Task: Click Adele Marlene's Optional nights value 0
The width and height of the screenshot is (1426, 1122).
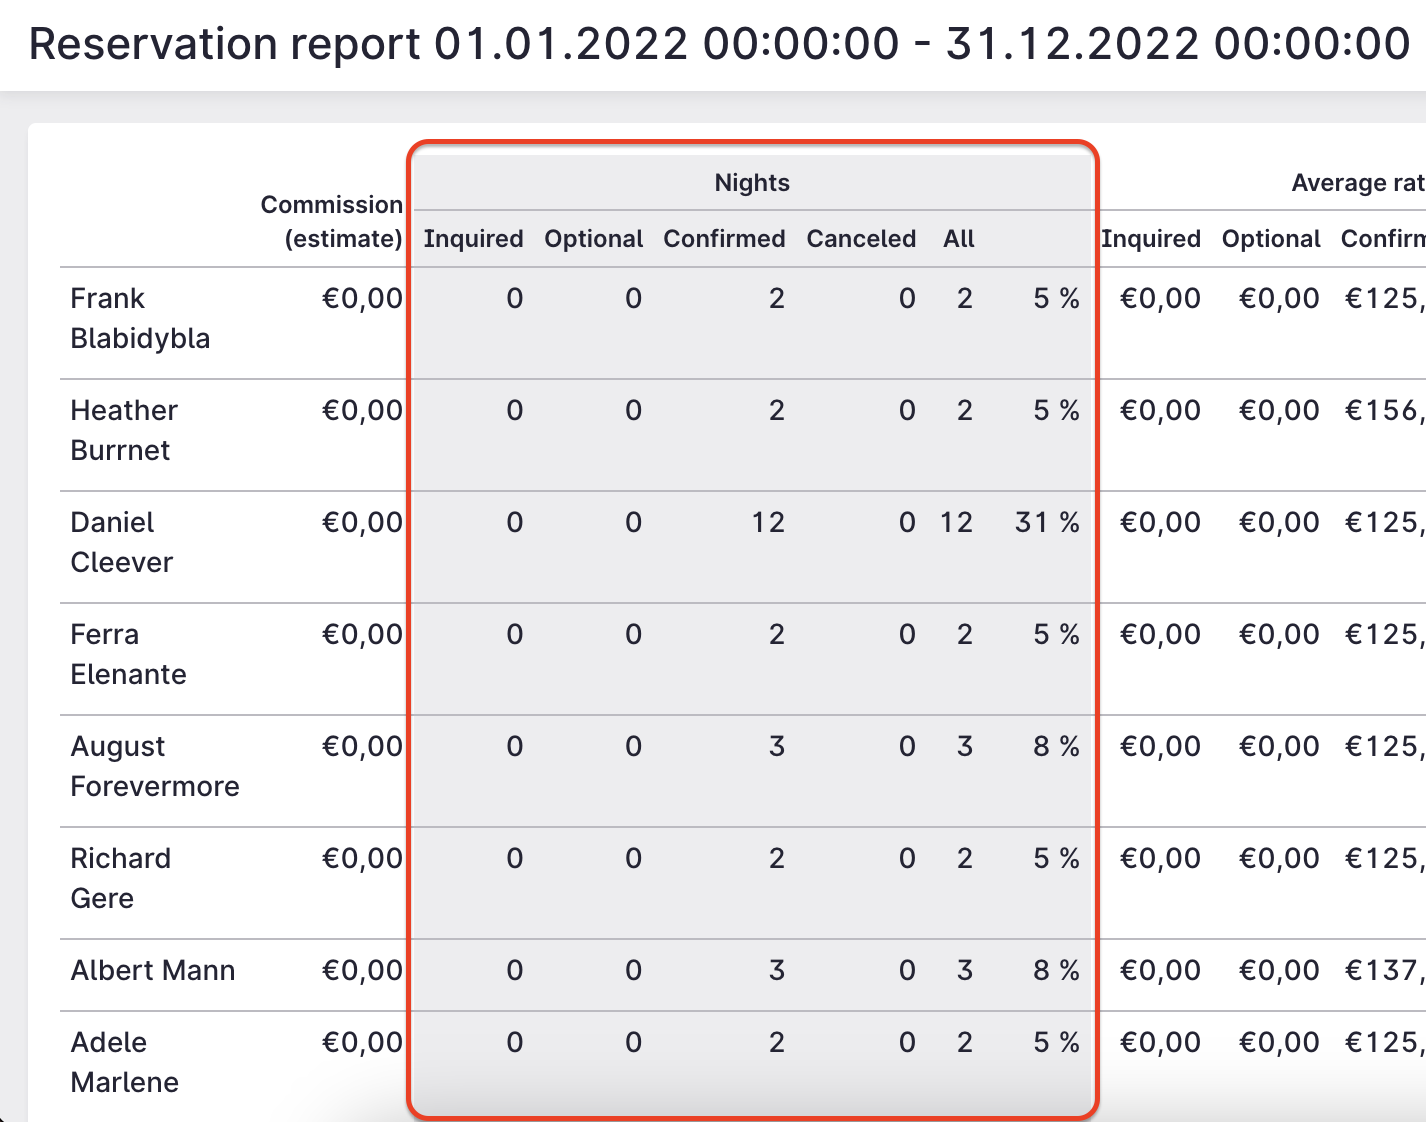Action: [633, 1042]
